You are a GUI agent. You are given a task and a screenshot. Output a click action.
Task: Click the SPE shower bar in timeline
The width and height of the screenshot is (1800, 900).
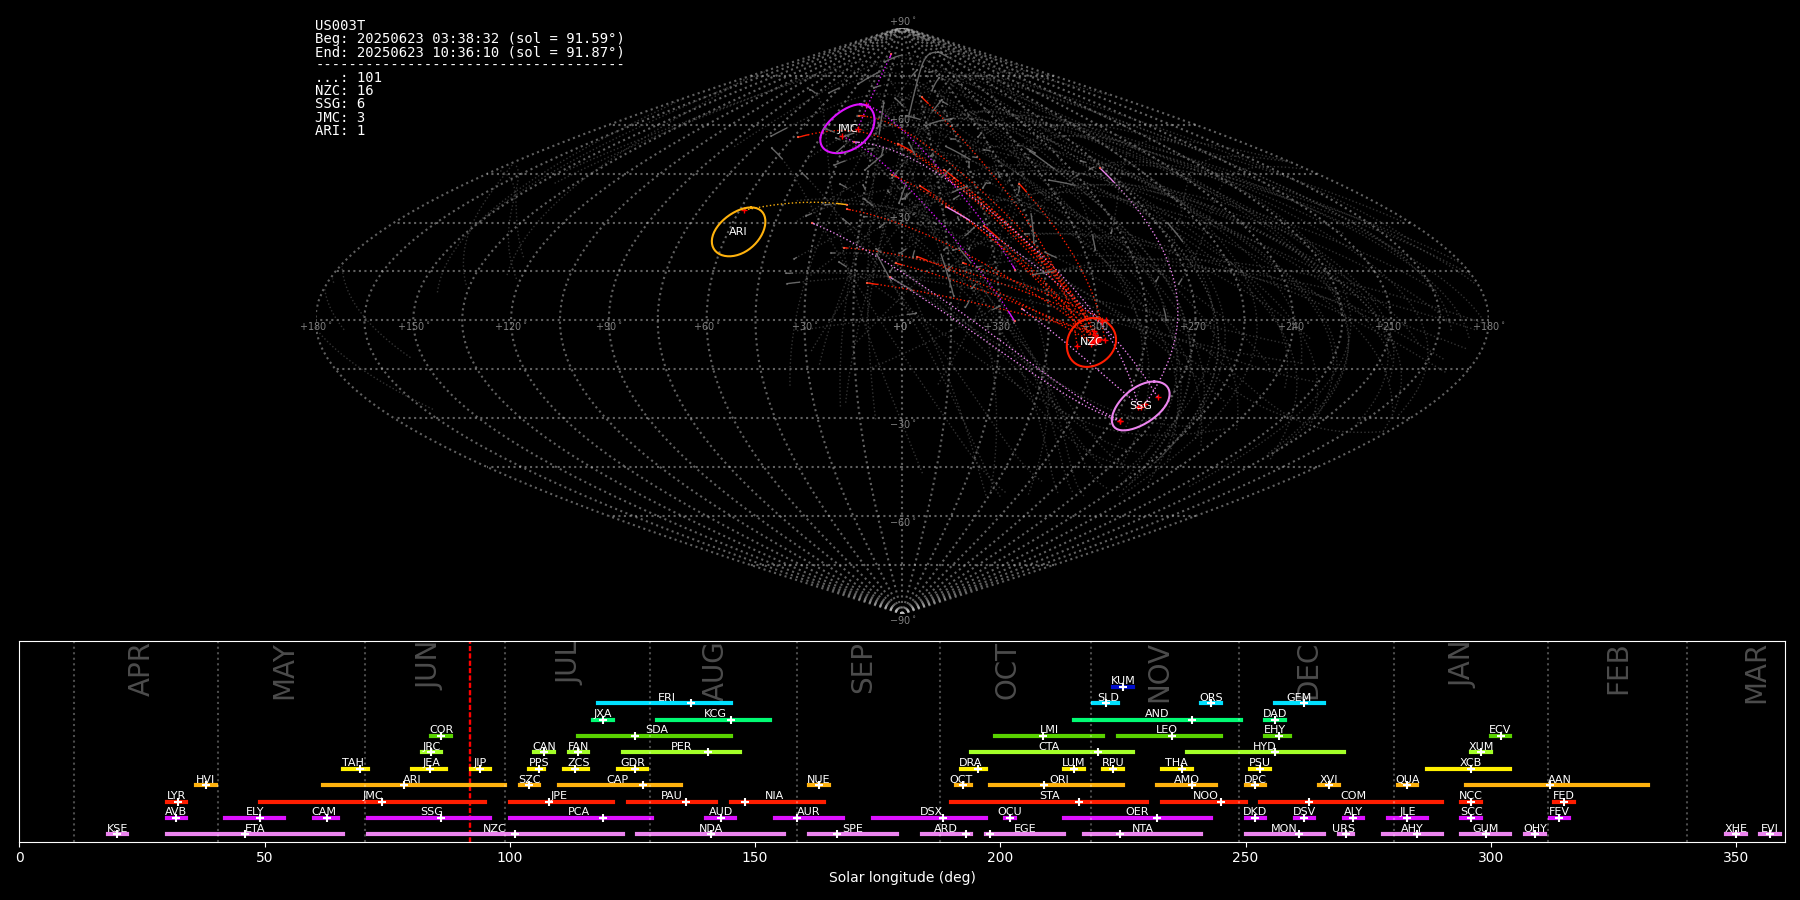[853, 833]
